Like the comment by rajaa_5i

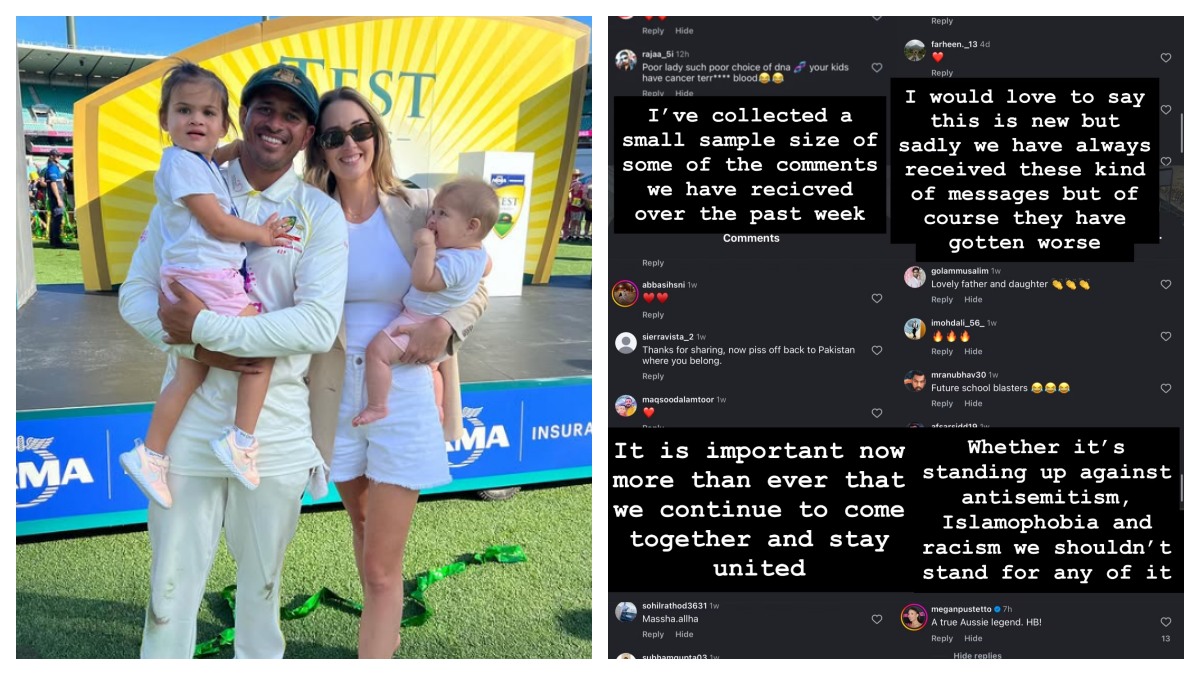[x=877, y=68]
